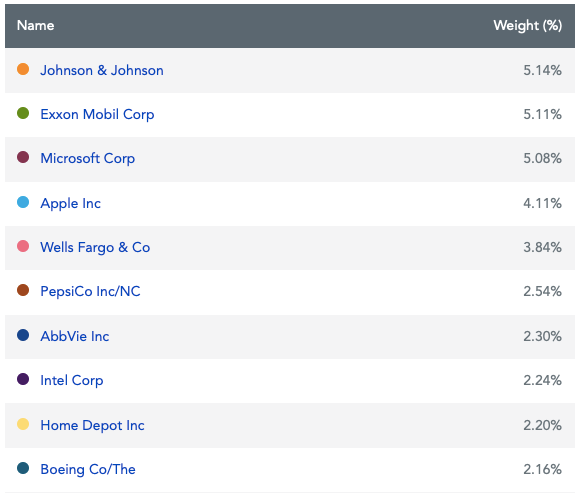The height and width of the screenshot is (493, 582).
Task: Open the Boeing Co/The link
Action: pos(88,469)
